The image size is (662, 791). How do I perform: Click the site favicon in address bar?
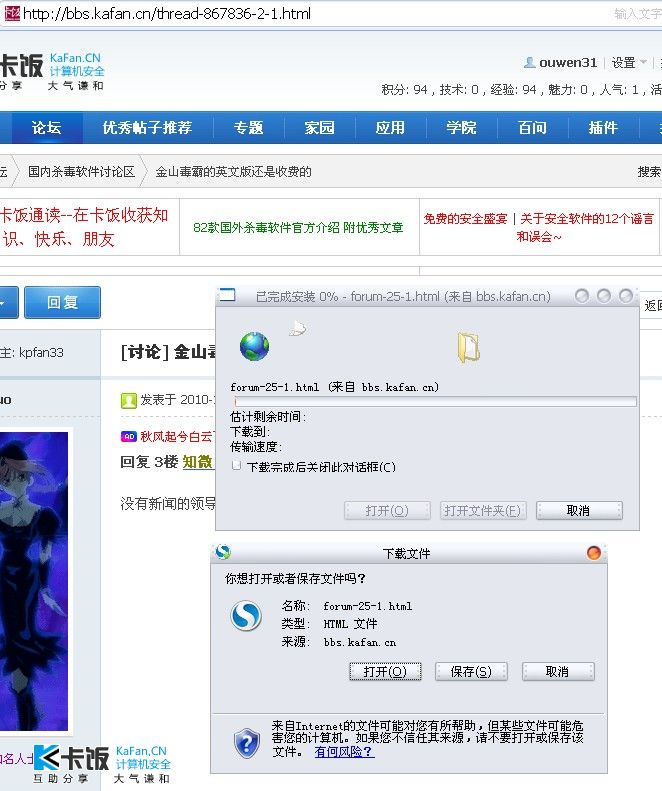[x=12, y=13]
